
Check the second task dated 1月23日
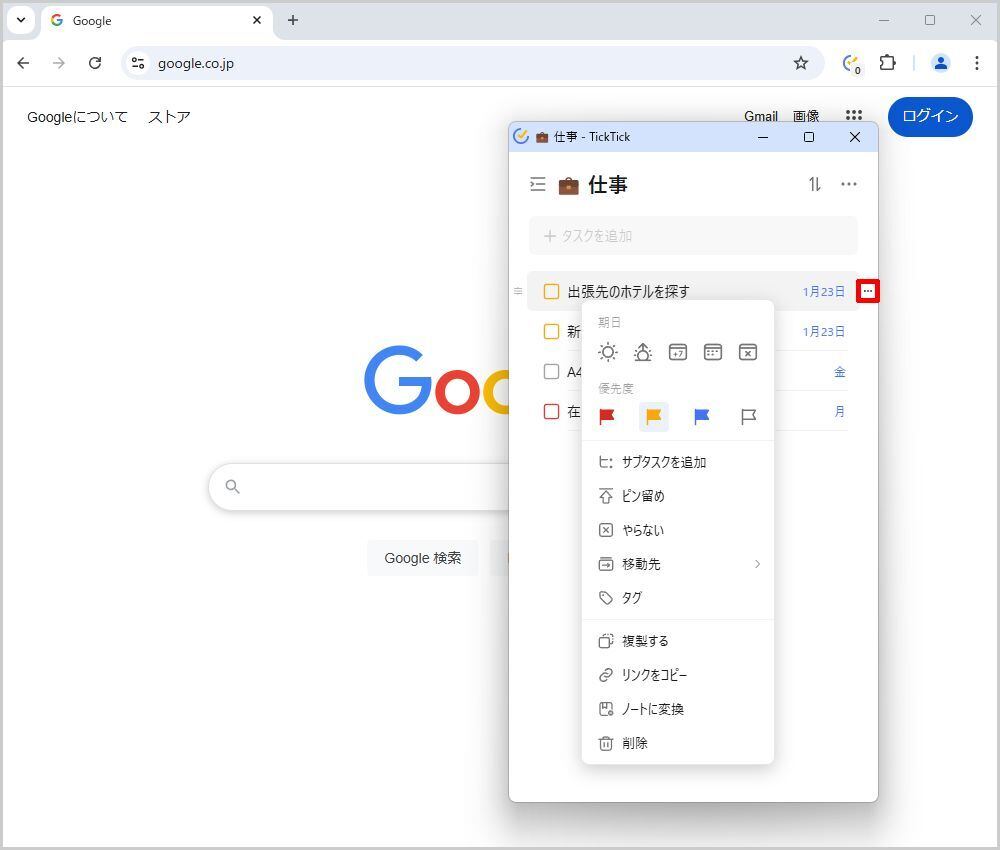[x=551, y=332]
